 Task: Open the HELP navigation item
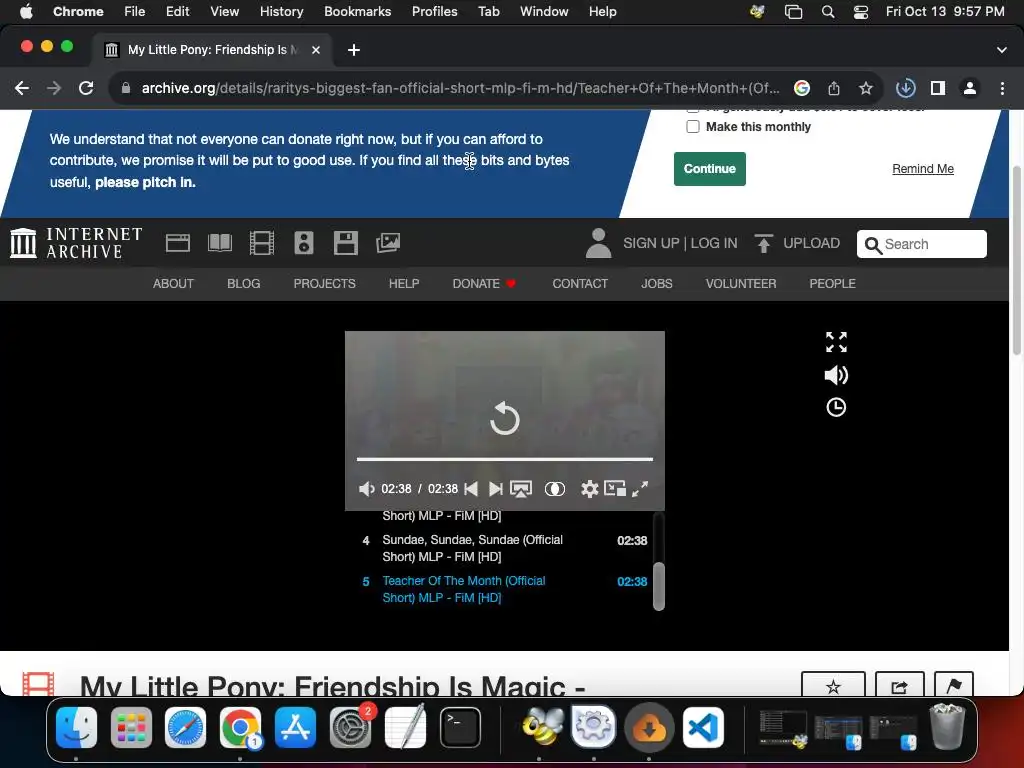pyautogui.click(x=404, y=283)
